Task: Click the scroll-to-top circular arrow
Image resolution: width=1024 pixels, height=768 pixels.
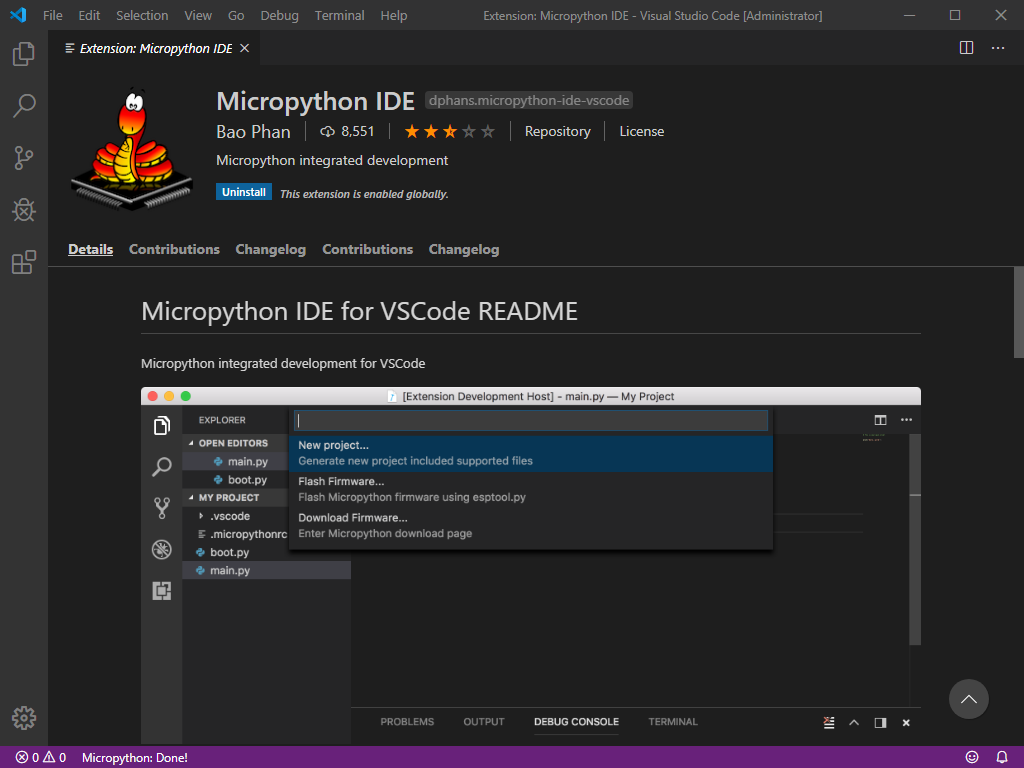Action: [968, 699]
